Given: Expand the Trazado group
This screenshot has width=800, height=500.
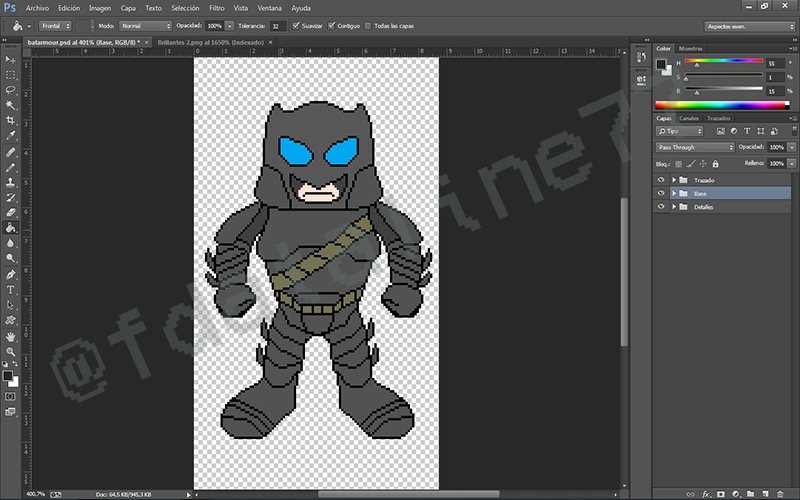Looking at the screenshot, I should click(674, 180).
